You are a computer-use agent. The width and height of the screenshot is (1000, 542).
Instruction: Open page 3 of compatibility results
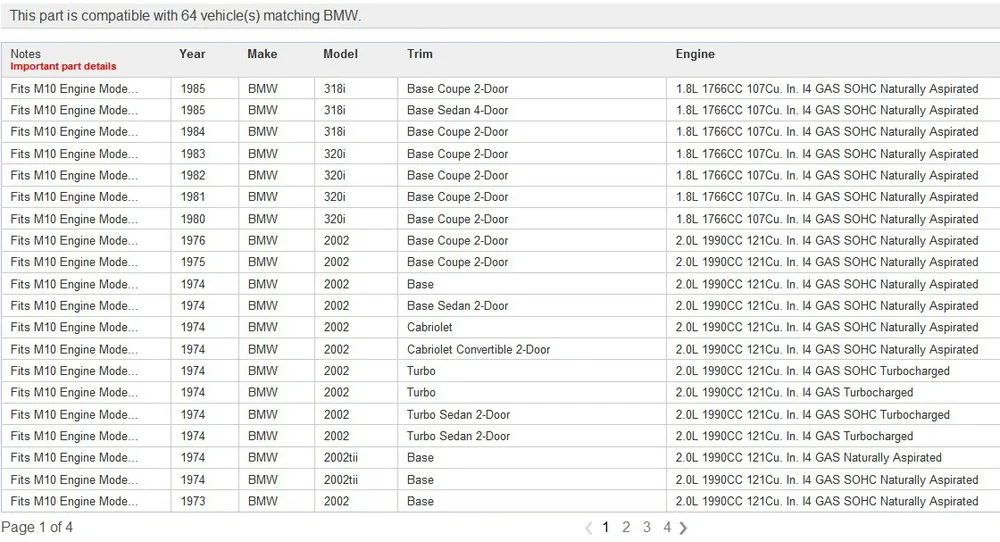(x=647, y=527)
